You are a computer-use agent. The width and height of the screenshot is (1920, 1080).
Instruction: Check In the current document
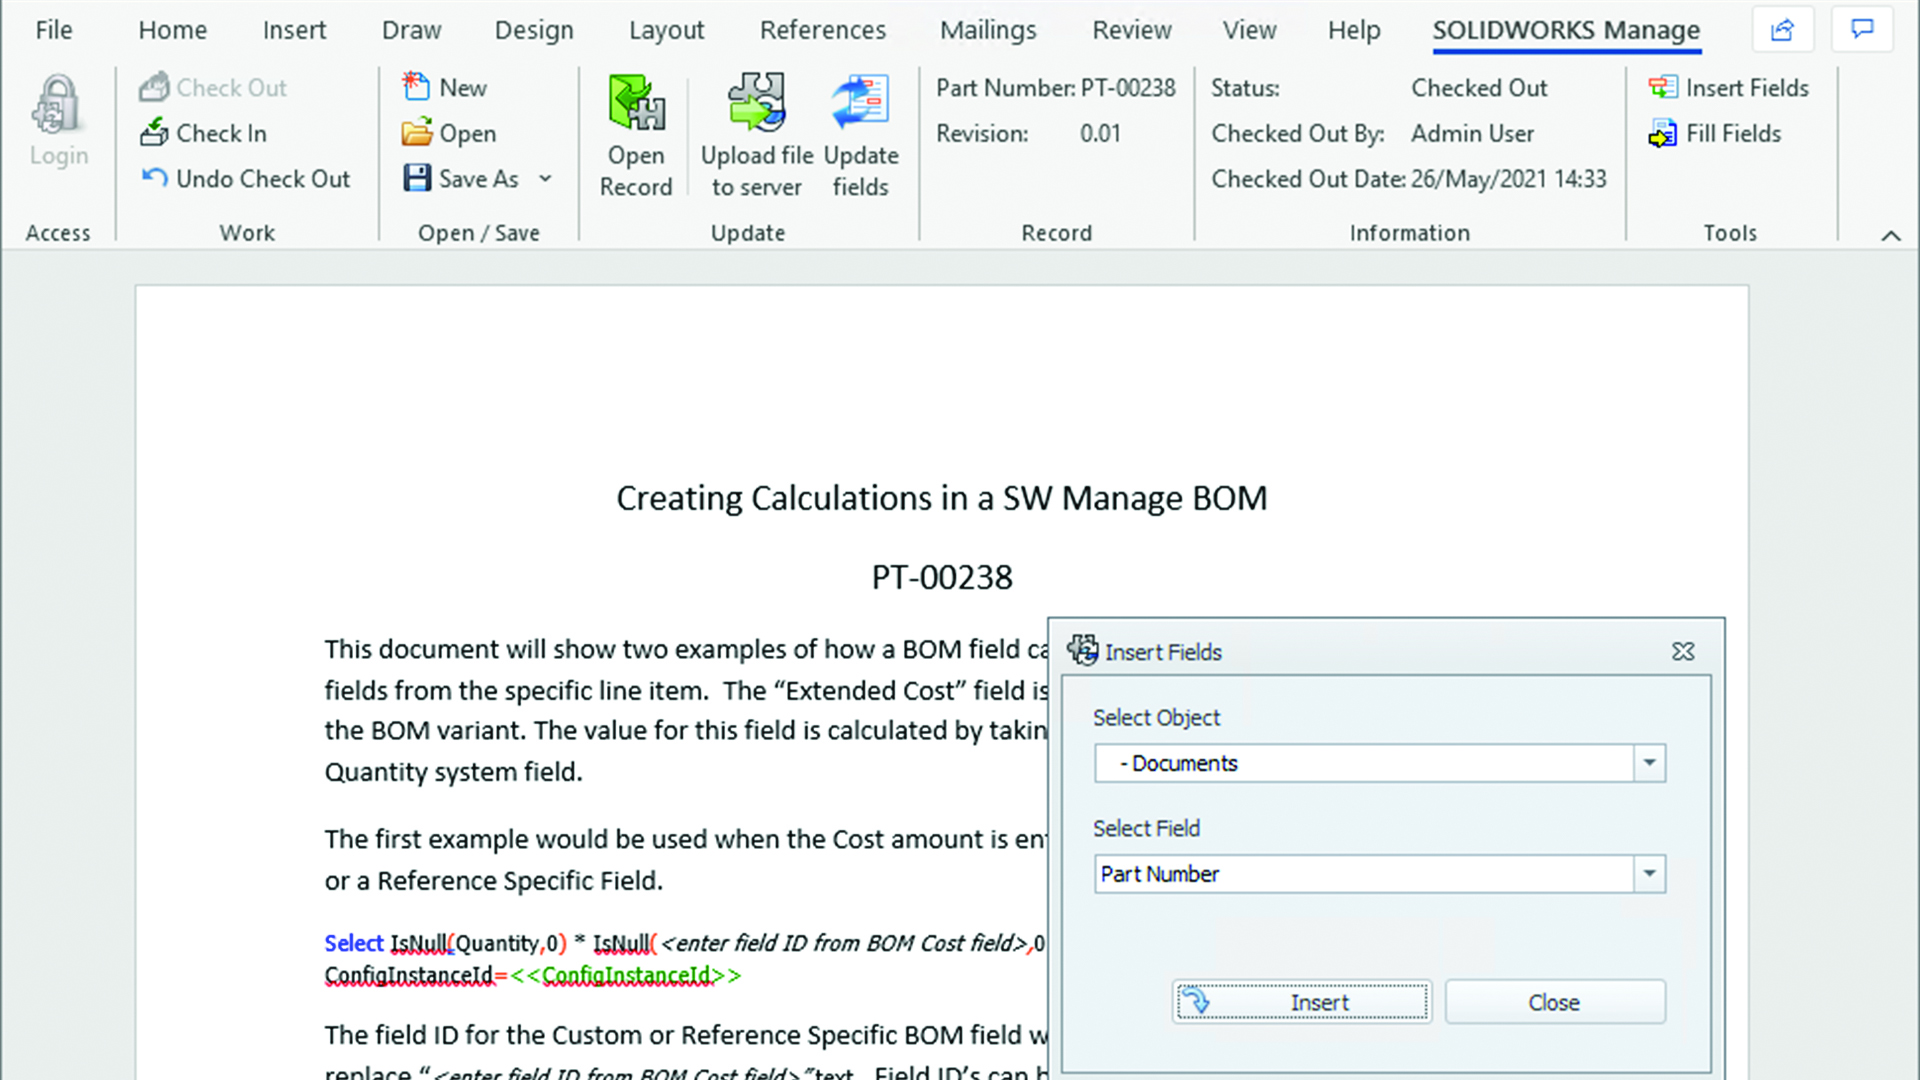(203, 133)
